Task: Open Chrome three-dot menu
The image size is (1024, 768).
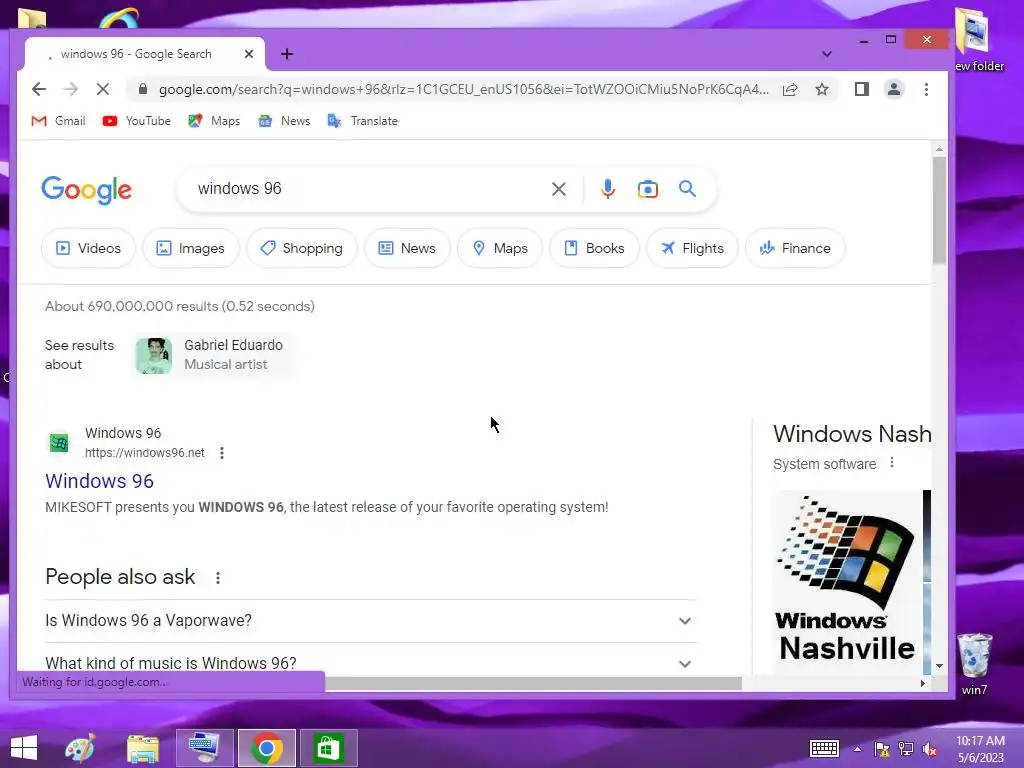Action: coord(926,89)
